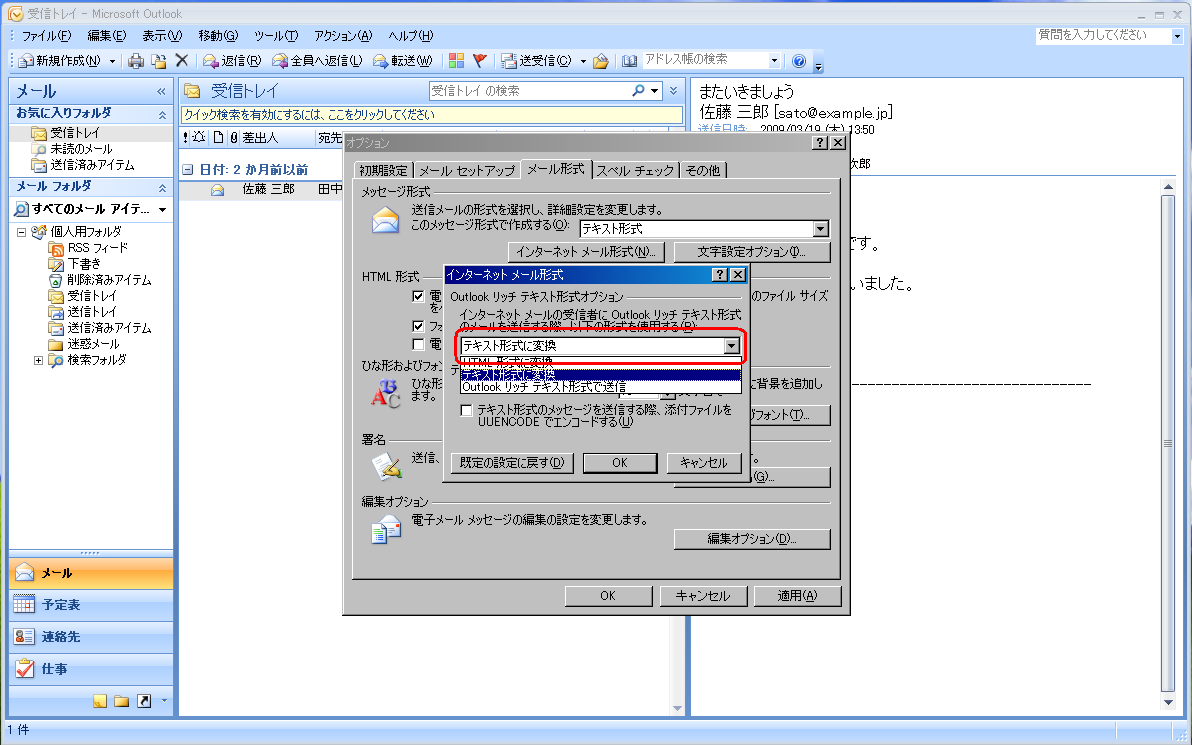Click the 新規作成 new mail button

60,61
